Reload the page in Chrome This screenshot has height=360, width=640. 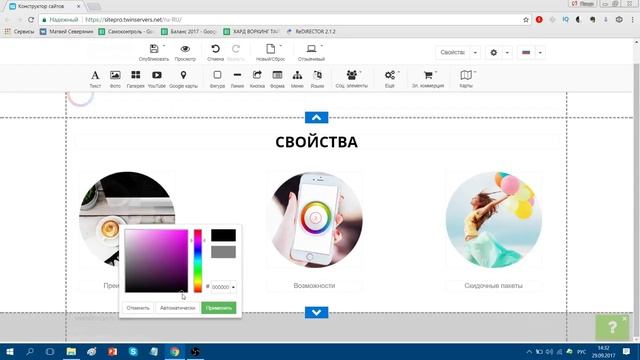click(31, 20)
